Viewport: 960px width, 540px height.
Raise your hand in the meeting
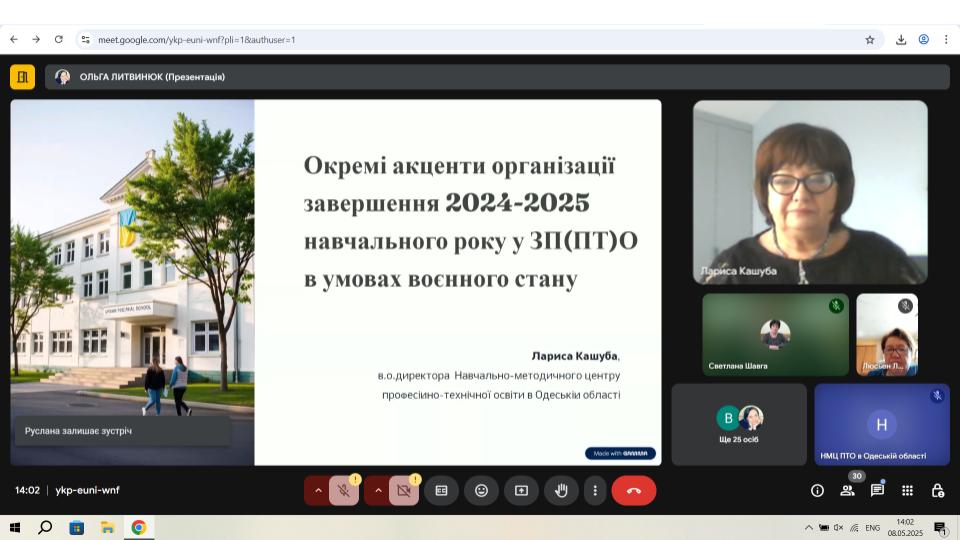point(561,490)
